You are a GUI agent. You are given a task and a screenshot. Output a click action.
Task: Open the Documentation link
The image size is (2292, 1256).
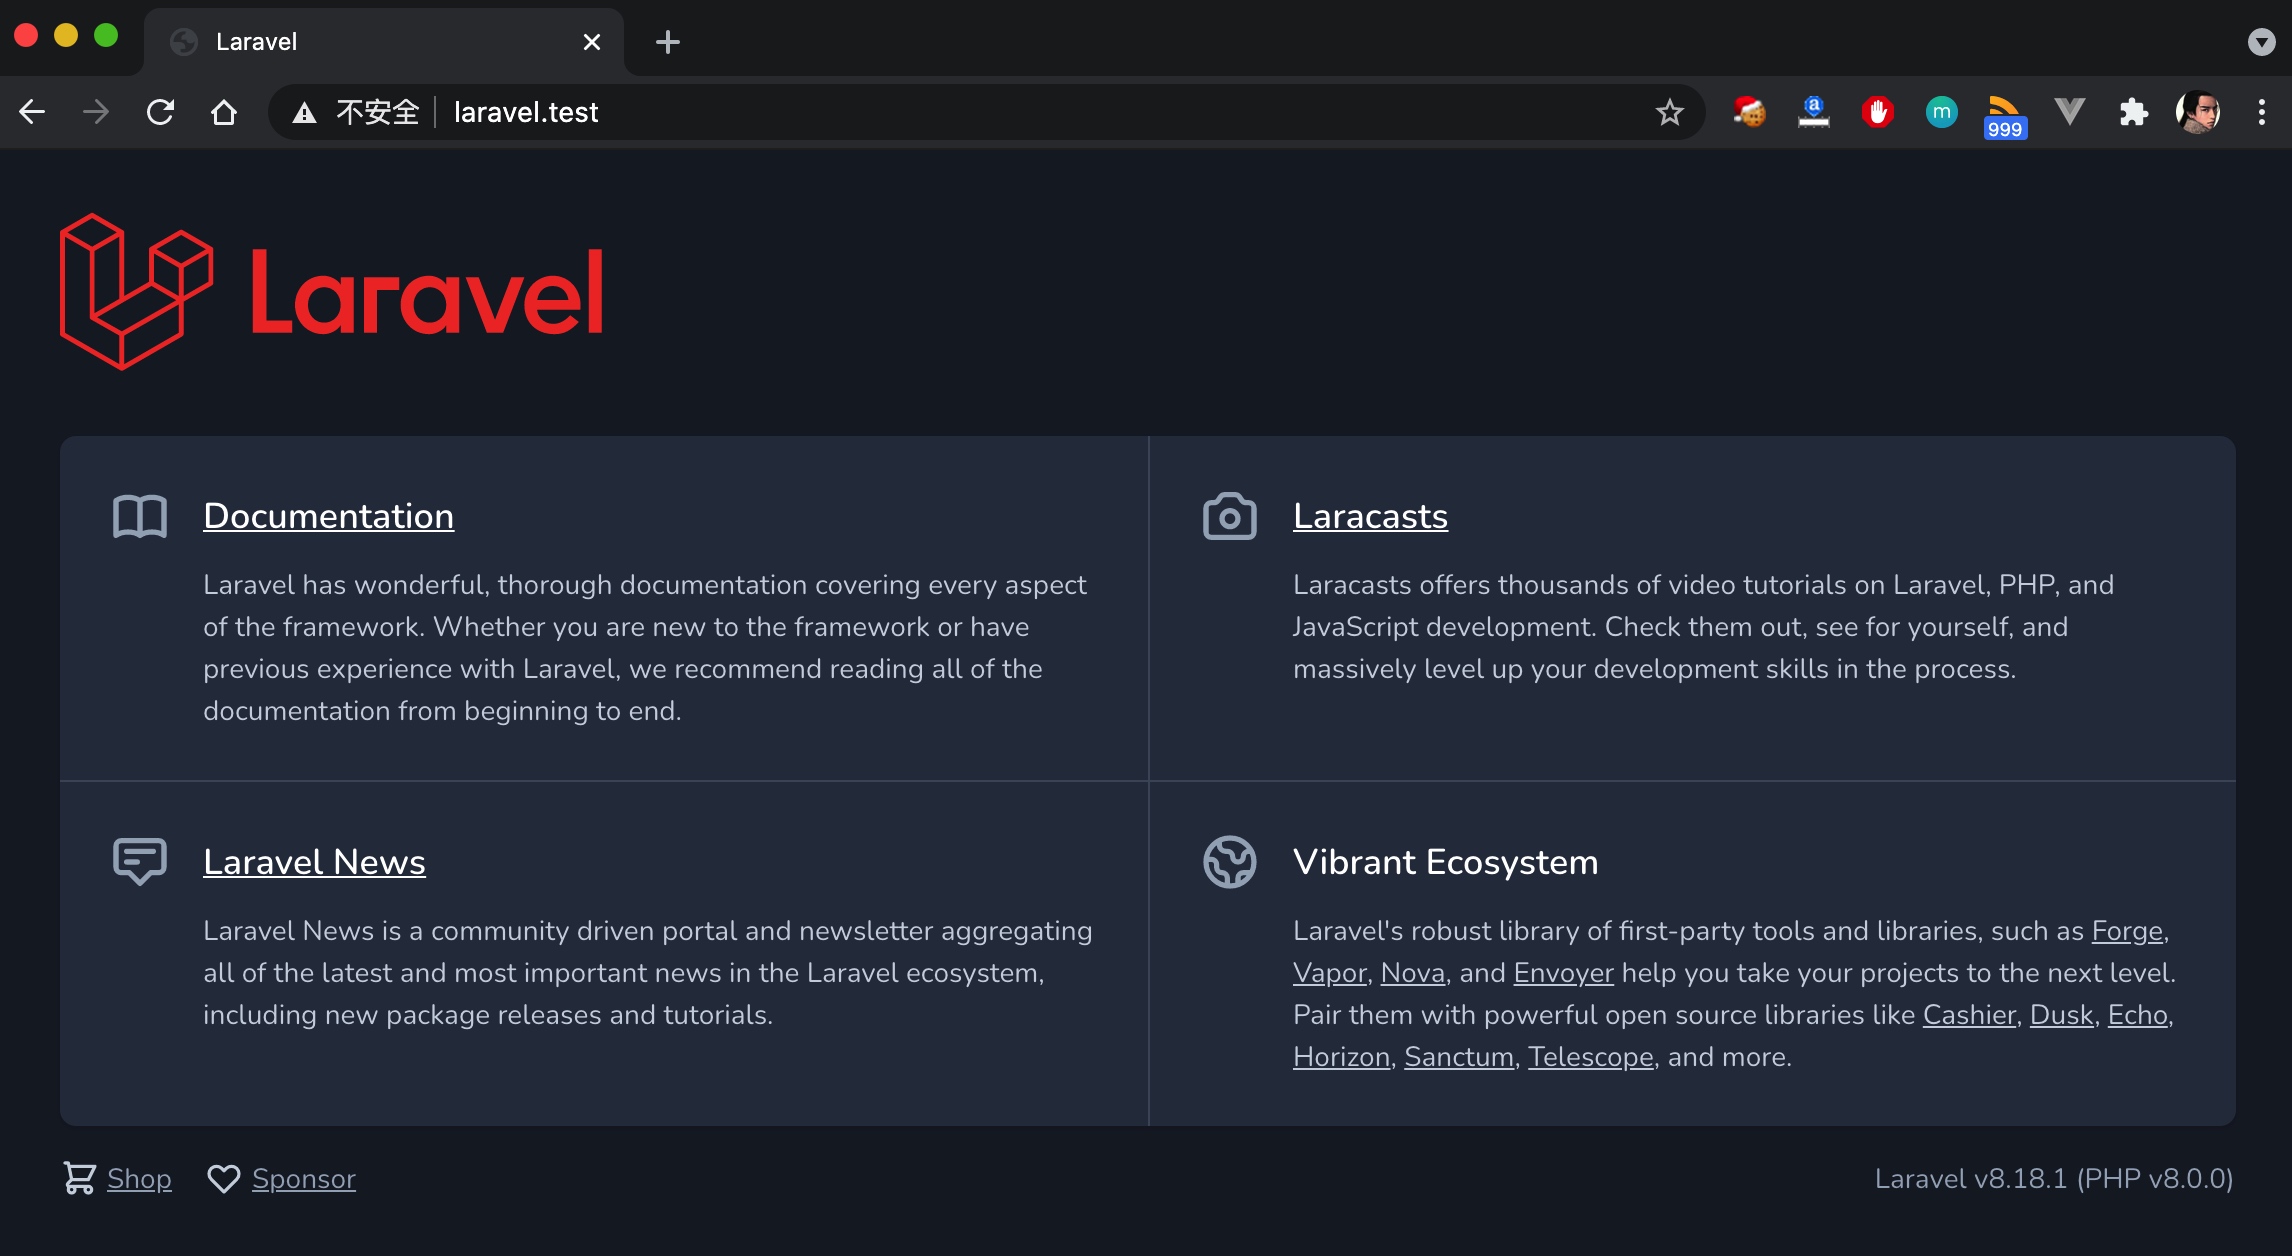tap(328, 516)
